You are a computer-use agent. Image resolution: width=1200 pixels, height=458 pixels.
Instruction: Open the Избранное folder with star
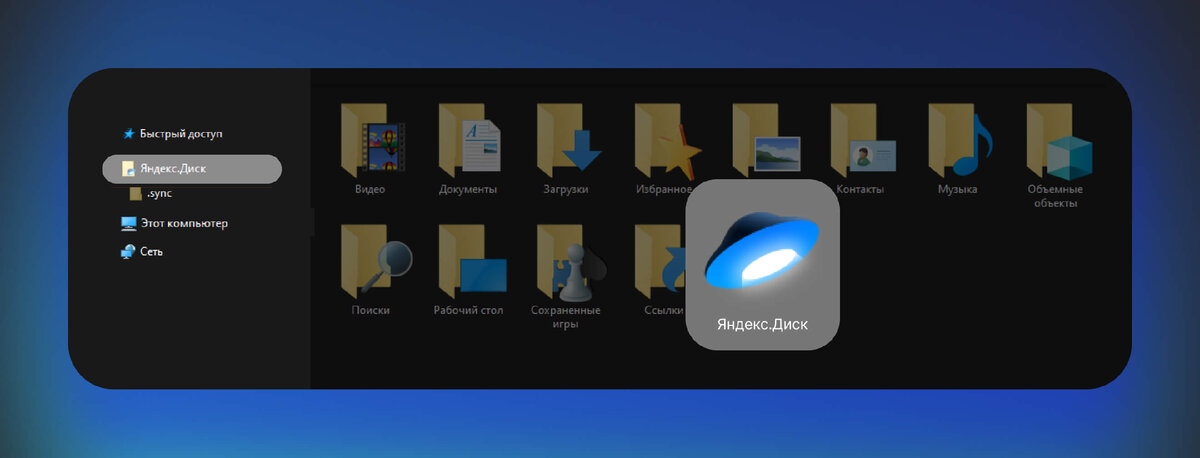pyautogui.click(x=666, y=139)
